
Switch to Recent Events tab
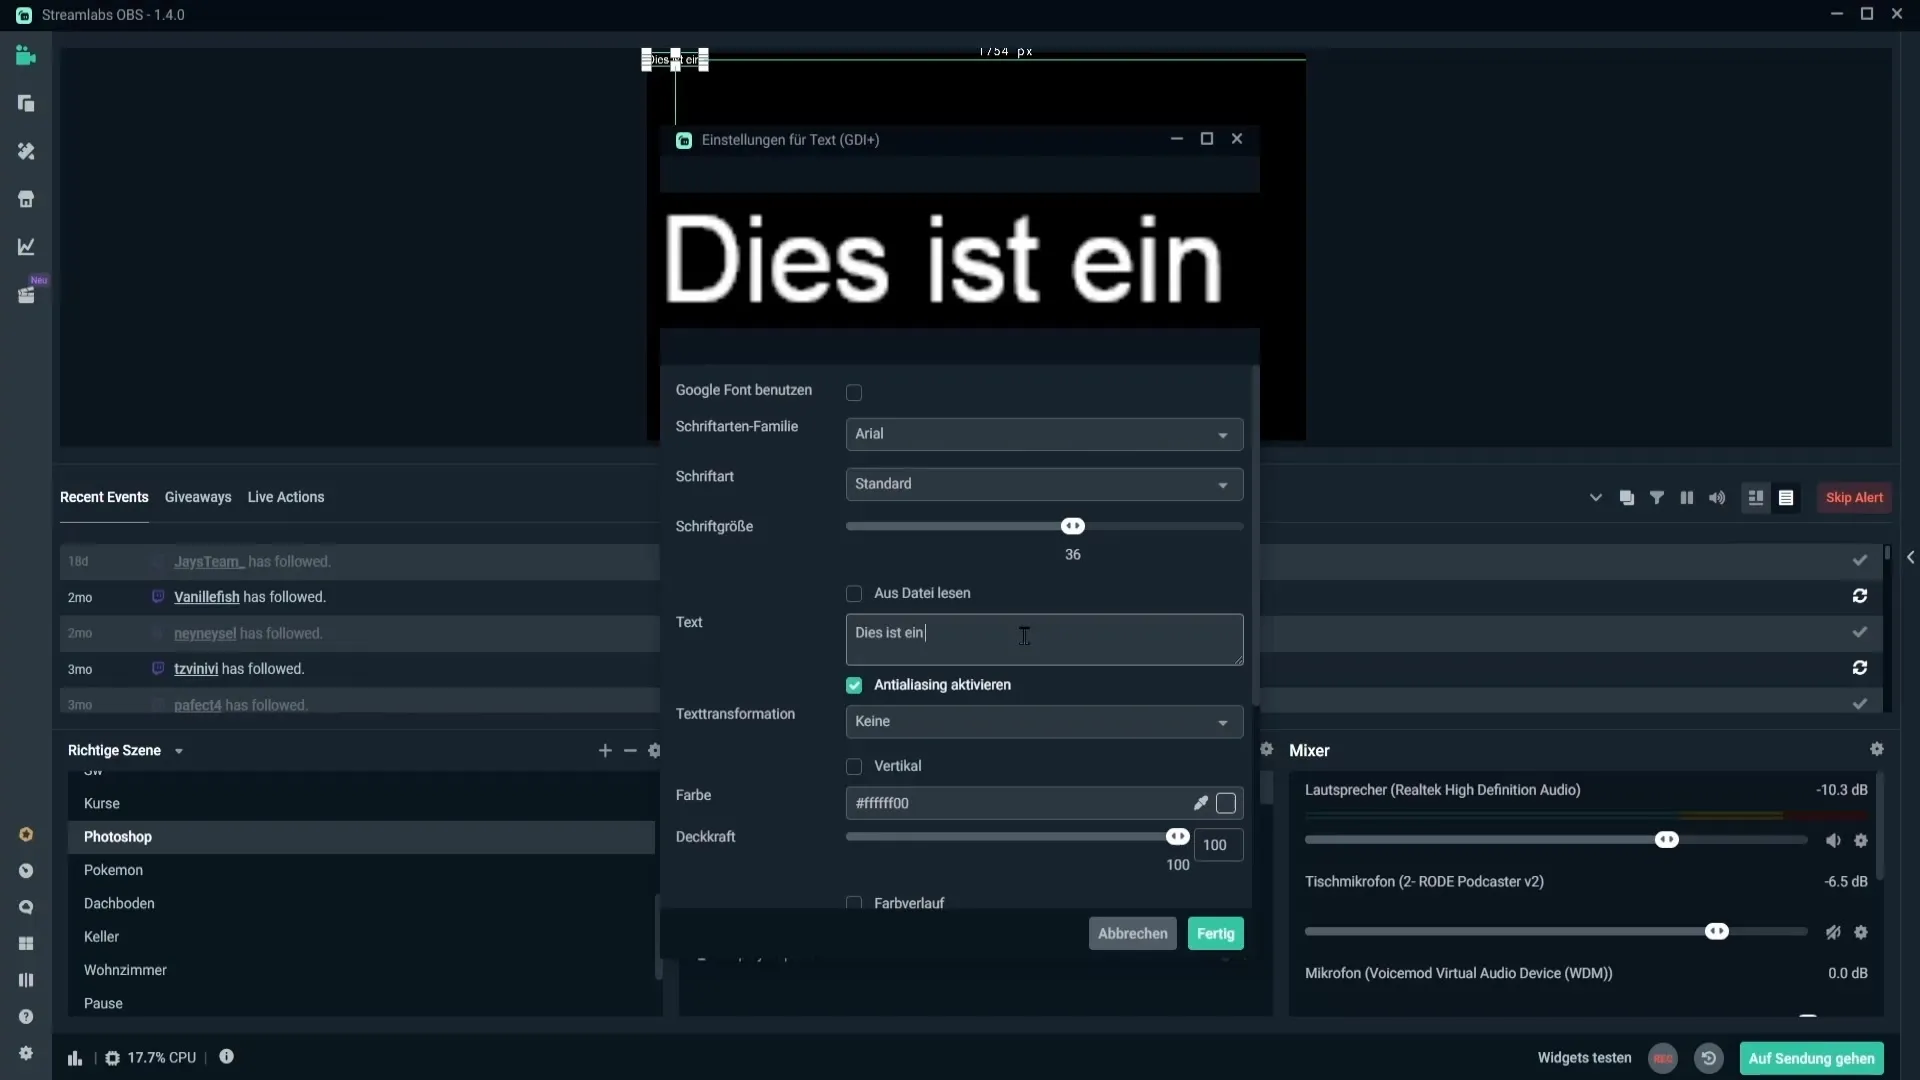[x=104, y=497]
